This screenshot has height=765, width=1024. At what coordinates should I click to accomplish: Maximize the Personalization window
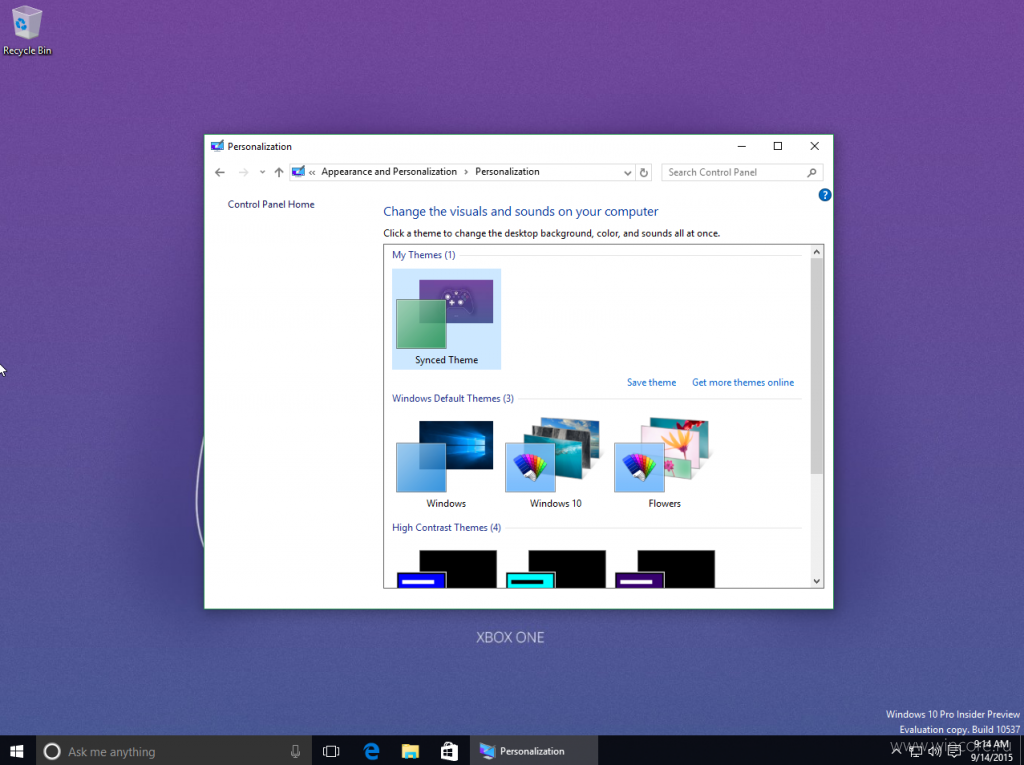pos(778,146)
